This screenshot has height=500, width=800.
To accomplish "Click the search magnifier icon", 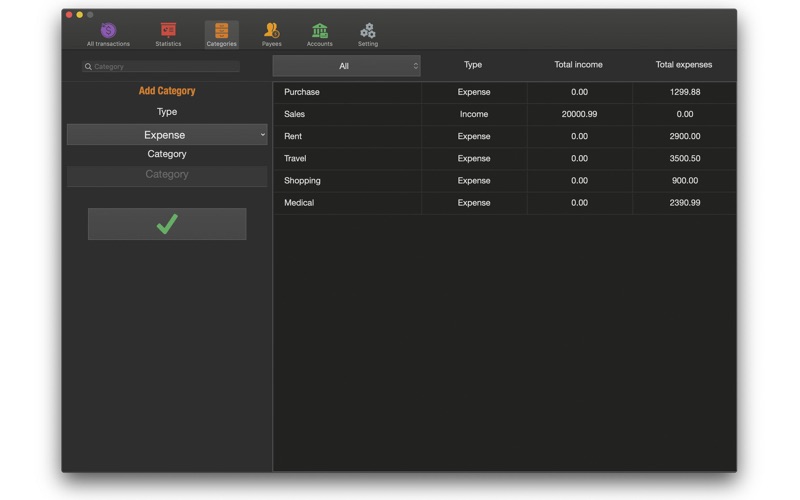I will coord(88,66).
